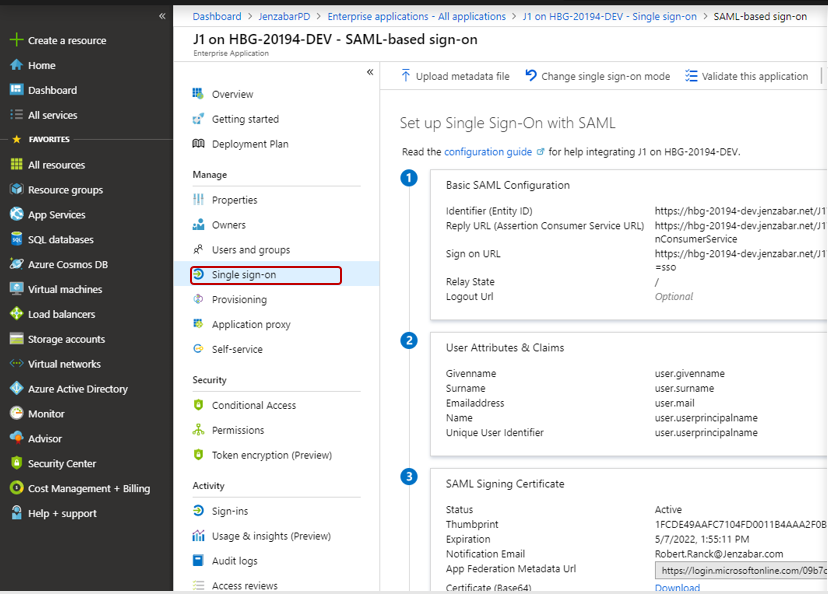828x594 pixels.
Task: Collapse the application resource menu
Action: (370, 72)
